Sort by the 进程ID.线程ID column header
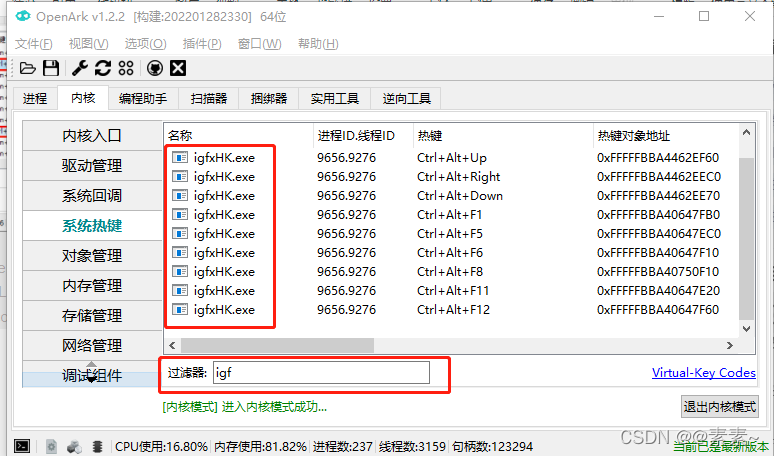 tap(363, 135)
